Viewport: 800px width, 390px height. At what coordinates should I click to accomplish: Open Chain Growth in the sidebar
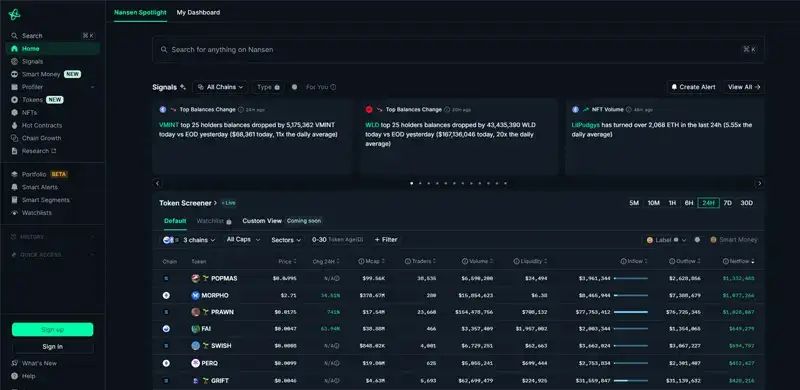pyautogui.click(x=41, y=138)
